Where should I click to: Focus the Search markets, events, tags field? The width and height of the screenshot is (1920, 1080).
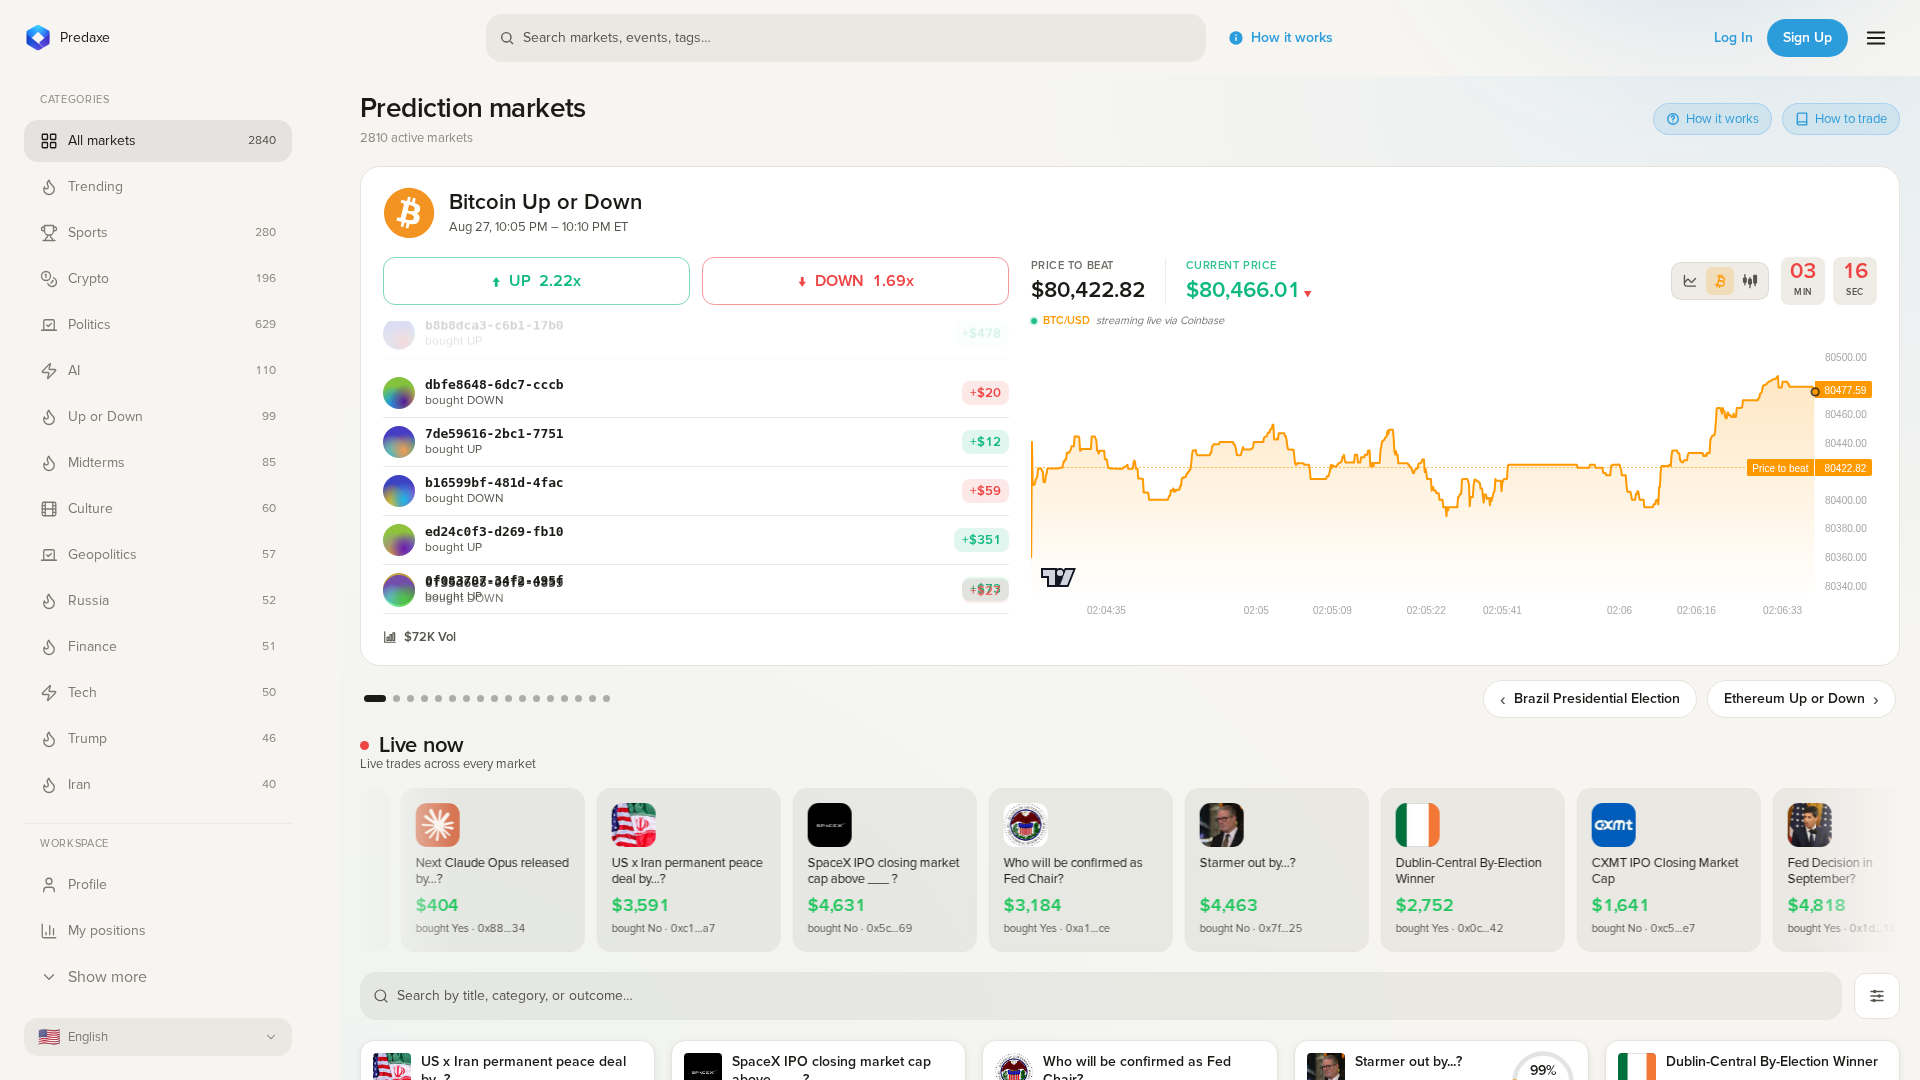846,38
